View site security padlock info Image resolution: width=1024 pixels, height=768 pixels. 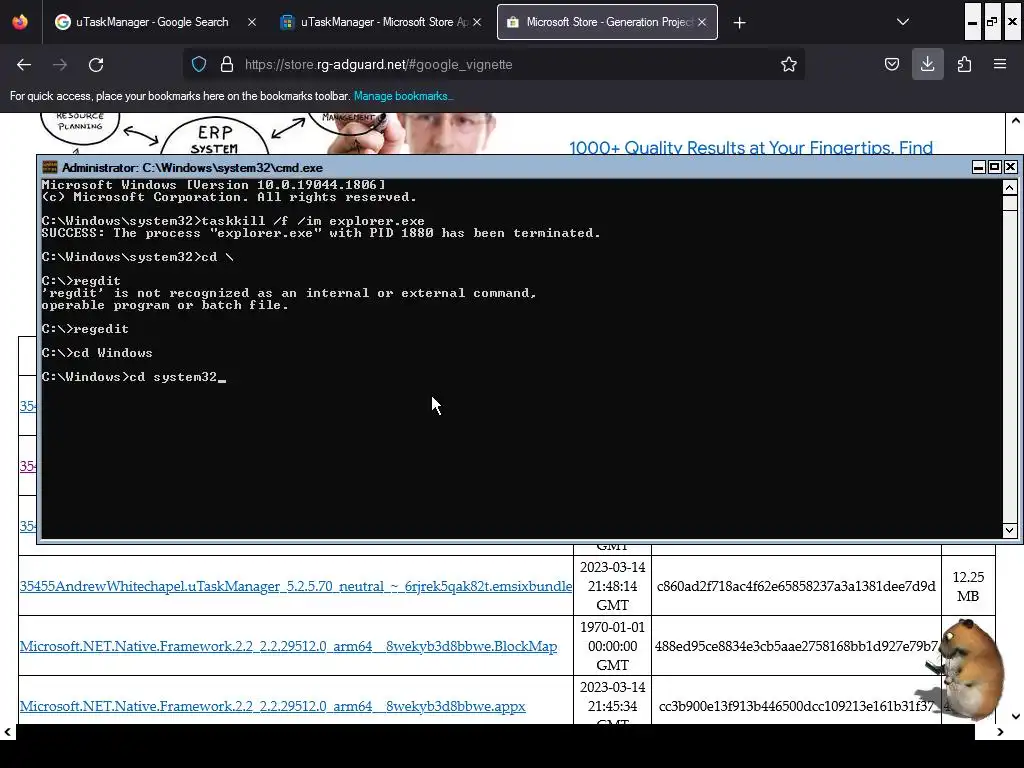coord(227,64)
